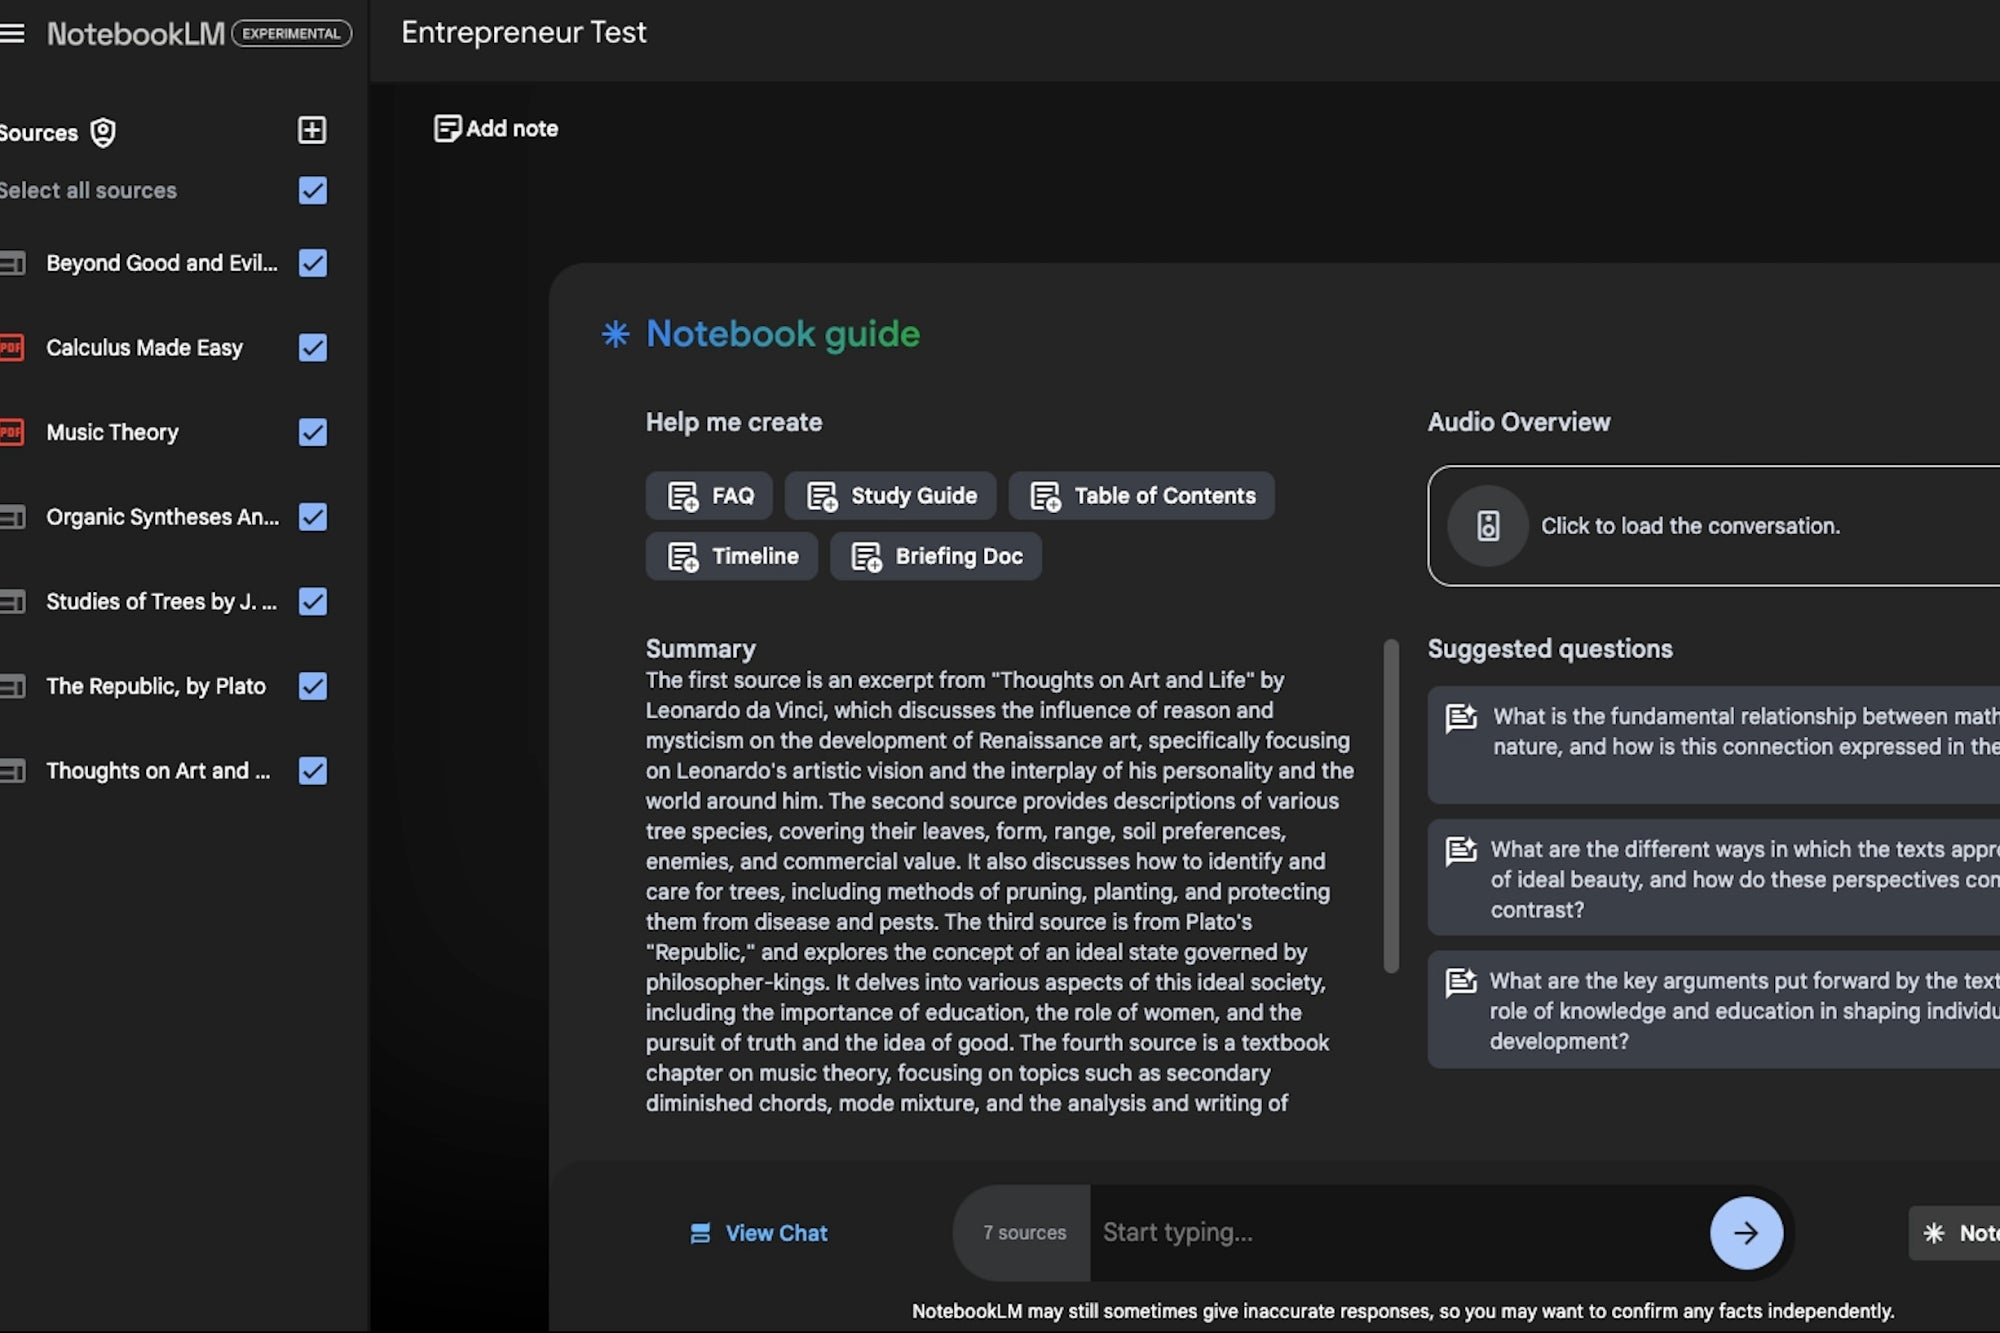This screenshot has height=1333, width=2000.
Task: Click the Notebook guide asterisk icon
Action: pyautogui.click(x=614, y=334)
